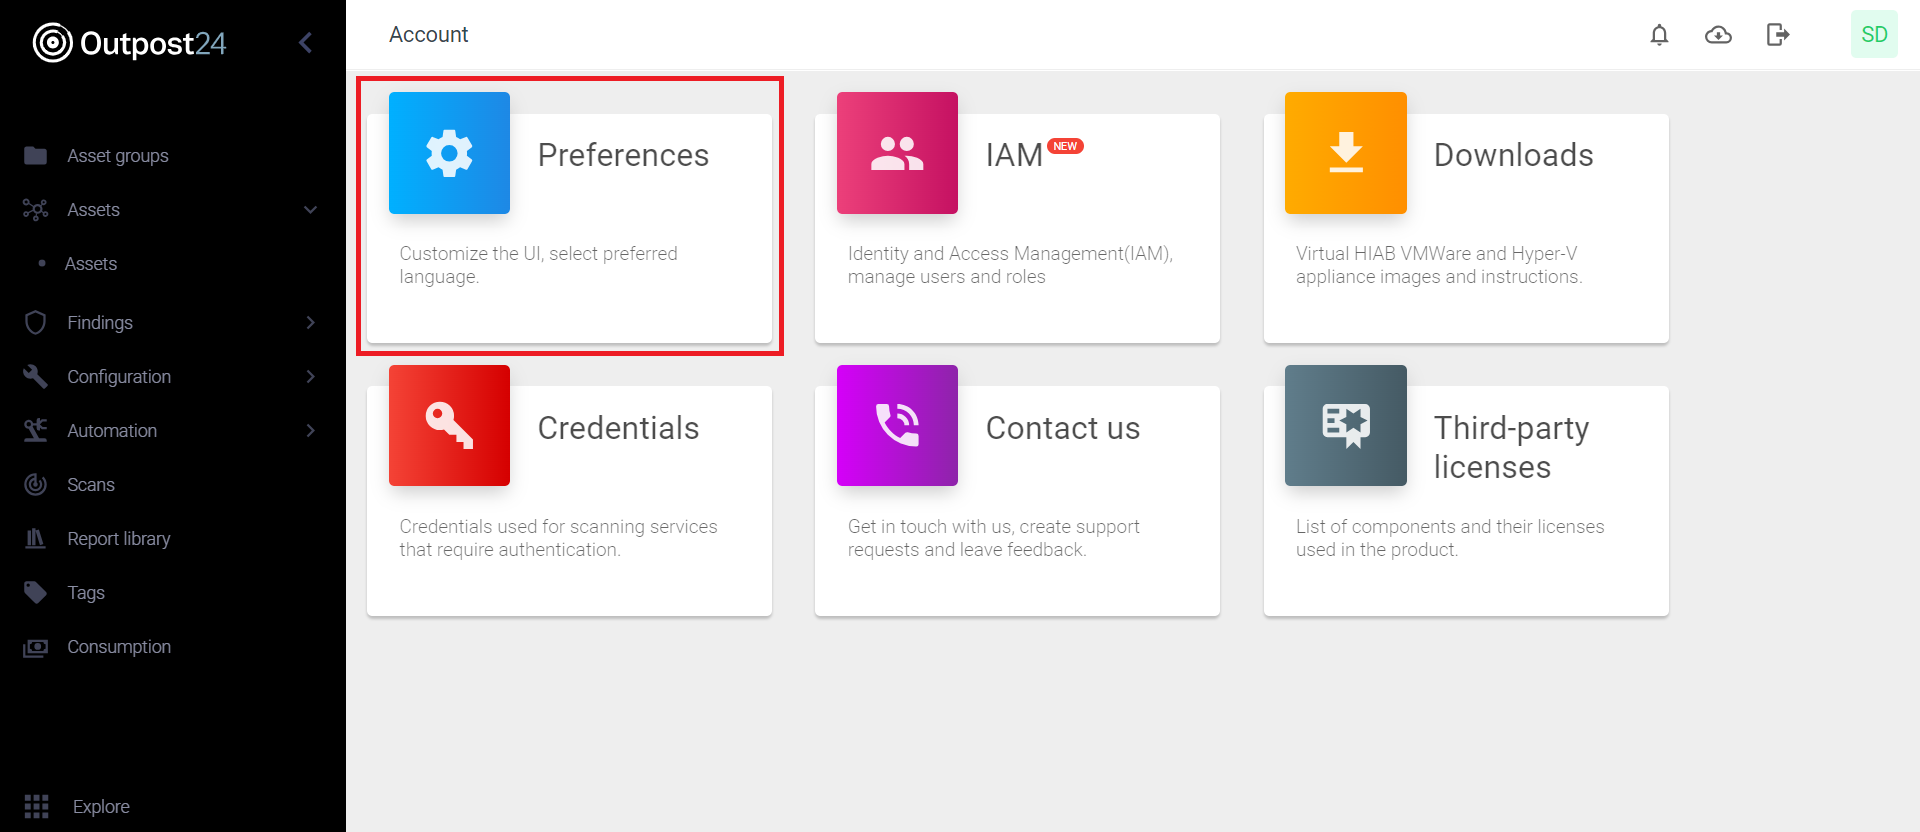
Task: Click the Outpost24 logo
Action: pyautogui.click(x=130, y=43)
